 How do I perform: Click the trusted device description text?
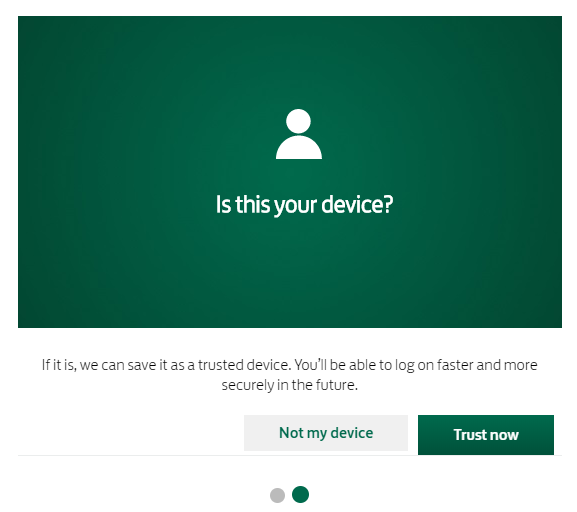[290, 375]
